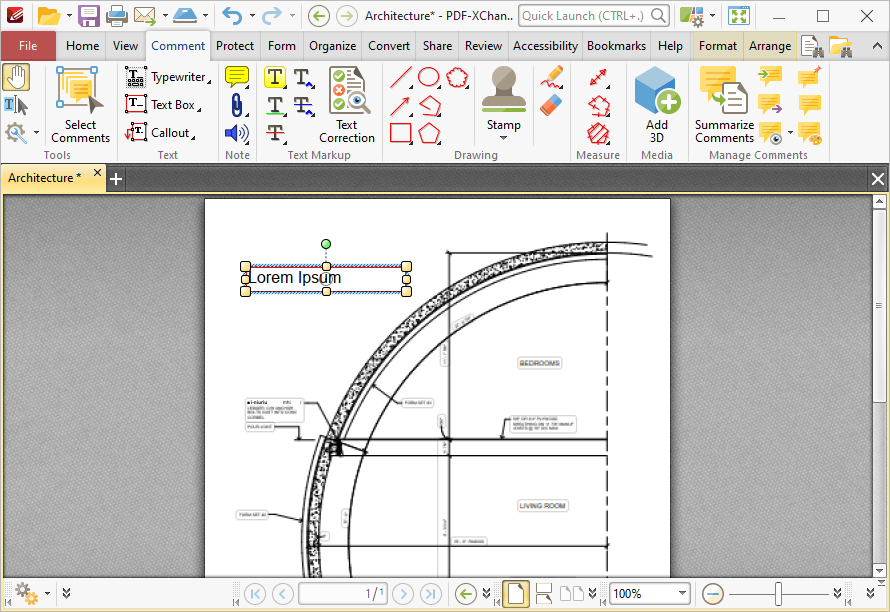
Task: Switch to the Review tab
Action: (x=483, y=46)
